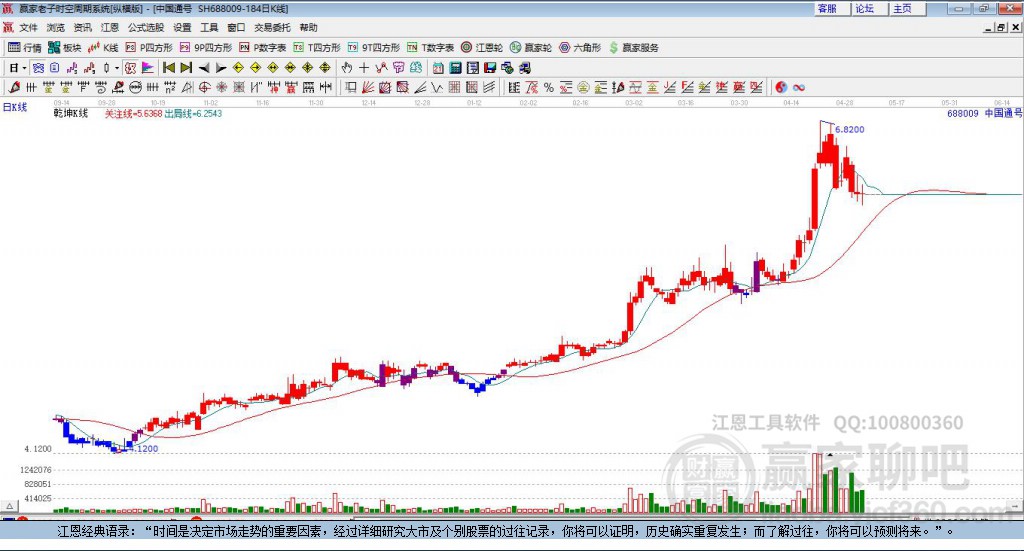Click the 6.8200 high price label
The image size is (1024, 551).
pyautogui.click(x=850, y=129)
